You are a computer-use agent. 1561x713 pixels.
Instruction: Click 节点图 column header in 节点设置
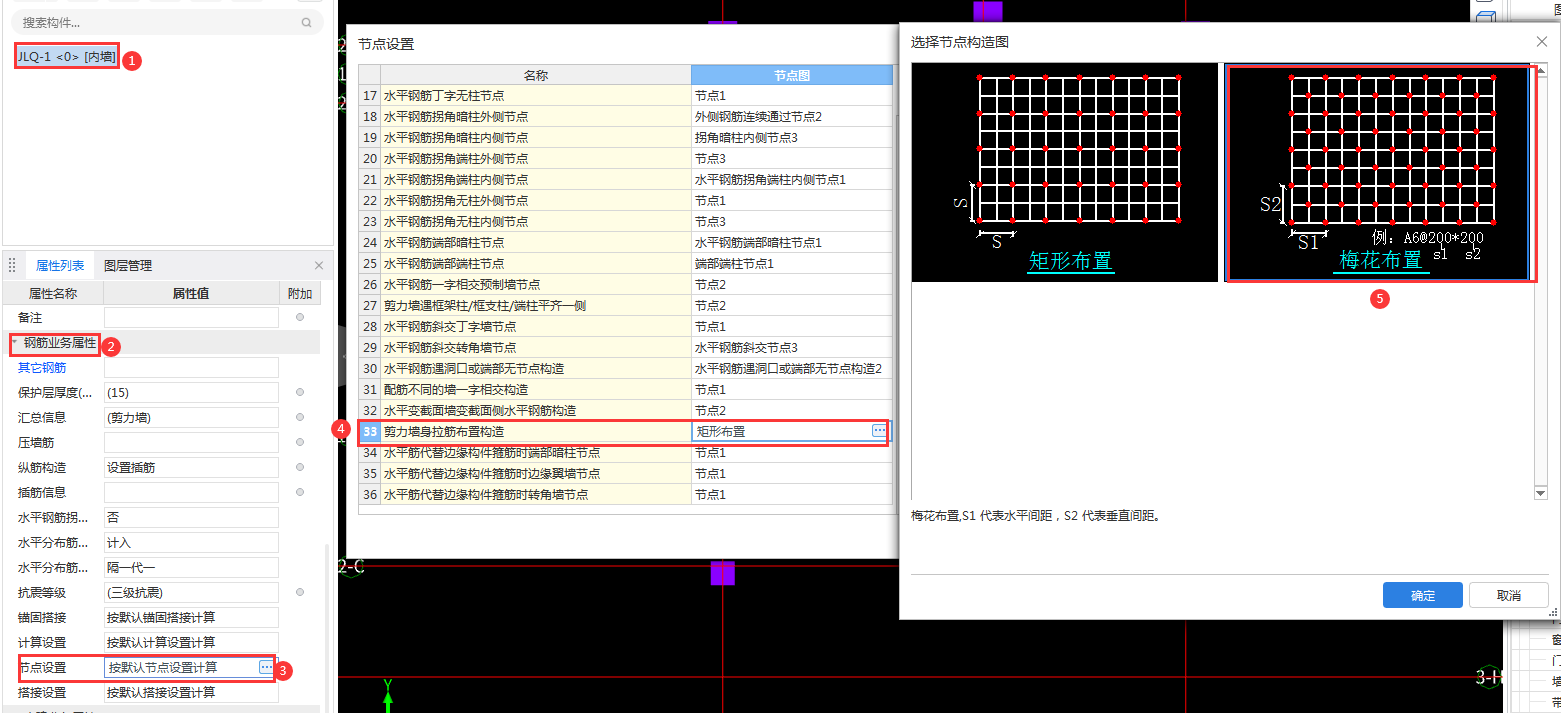pyautogui.click(x=791, y=75)
